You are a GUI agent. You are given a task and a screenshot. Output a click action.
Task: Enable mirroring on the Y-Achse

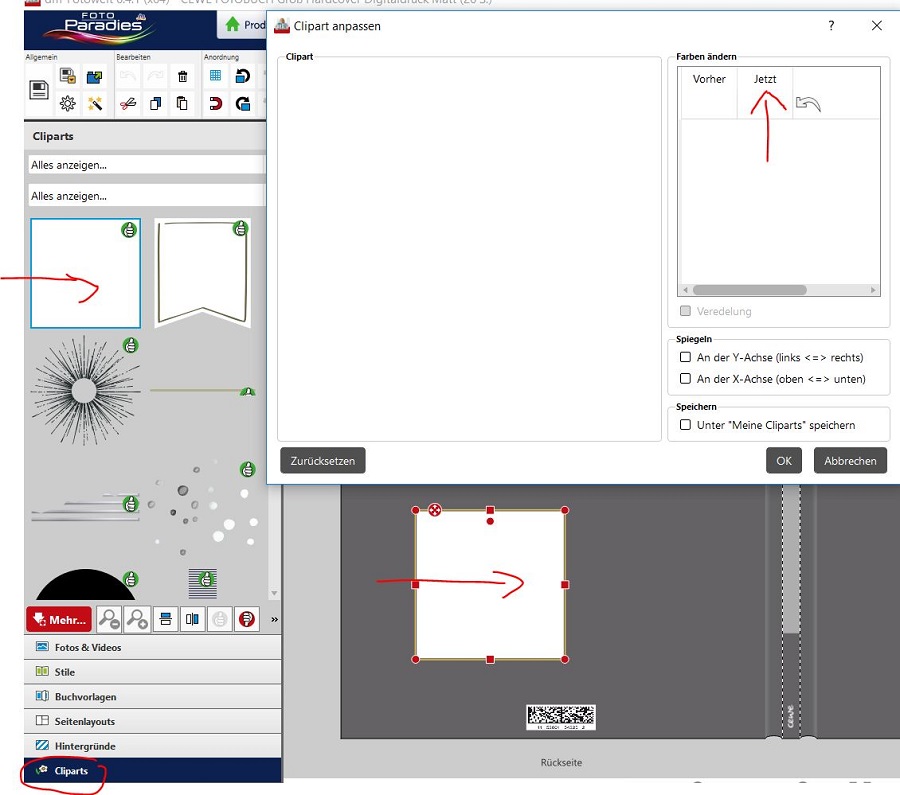[x=686, y=357]
